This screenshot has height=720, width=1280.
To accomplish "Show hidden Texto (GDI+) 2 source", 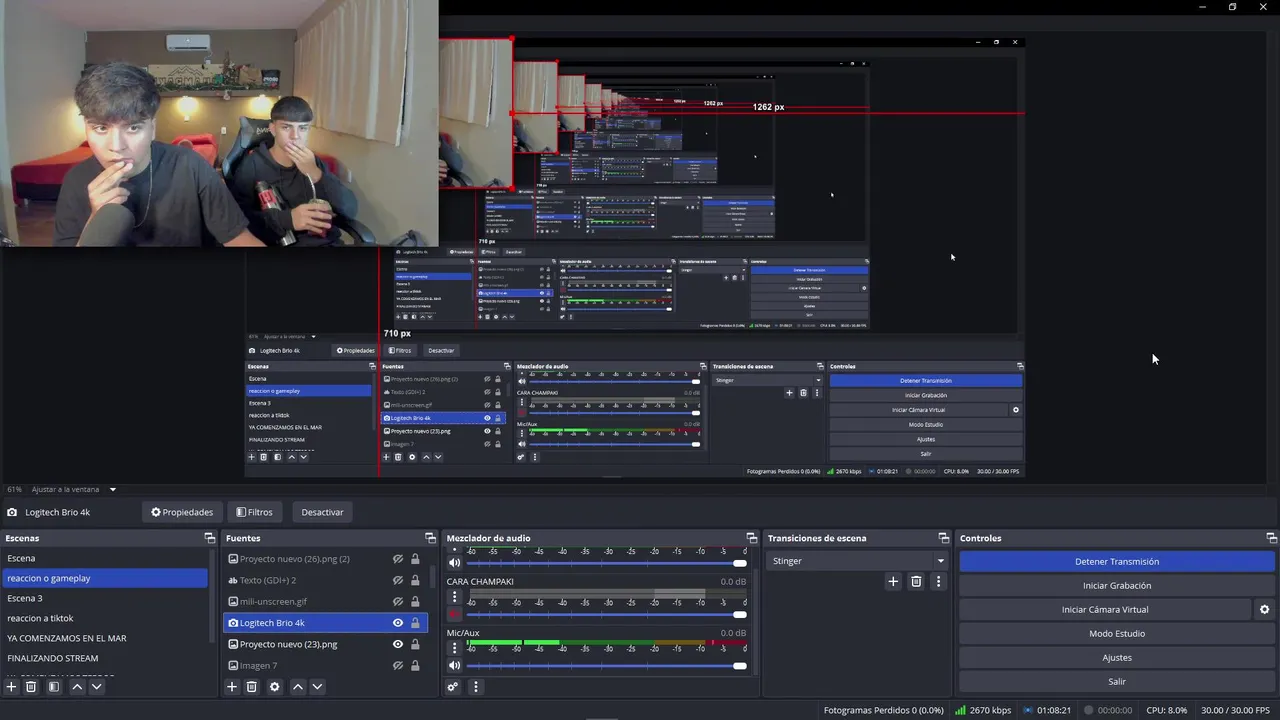I will pos(398,580).
